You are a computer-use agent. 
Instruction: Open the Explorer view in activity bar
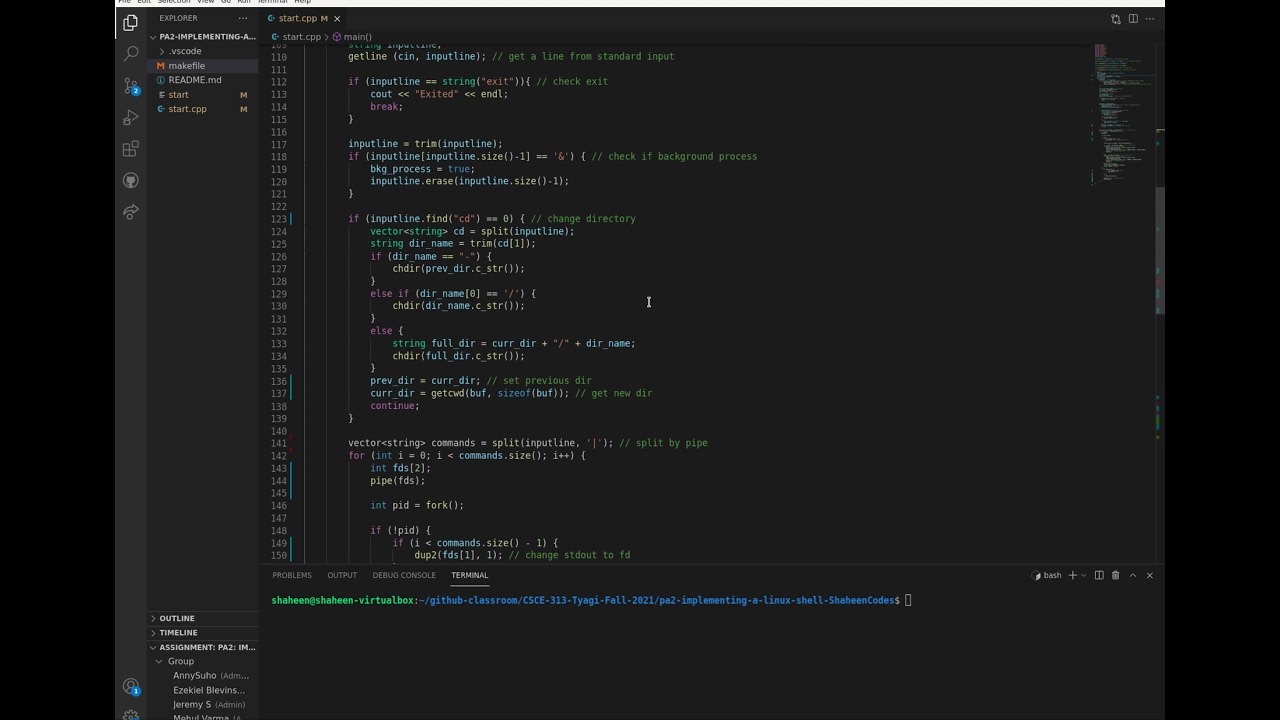click(x=130, y=22)
